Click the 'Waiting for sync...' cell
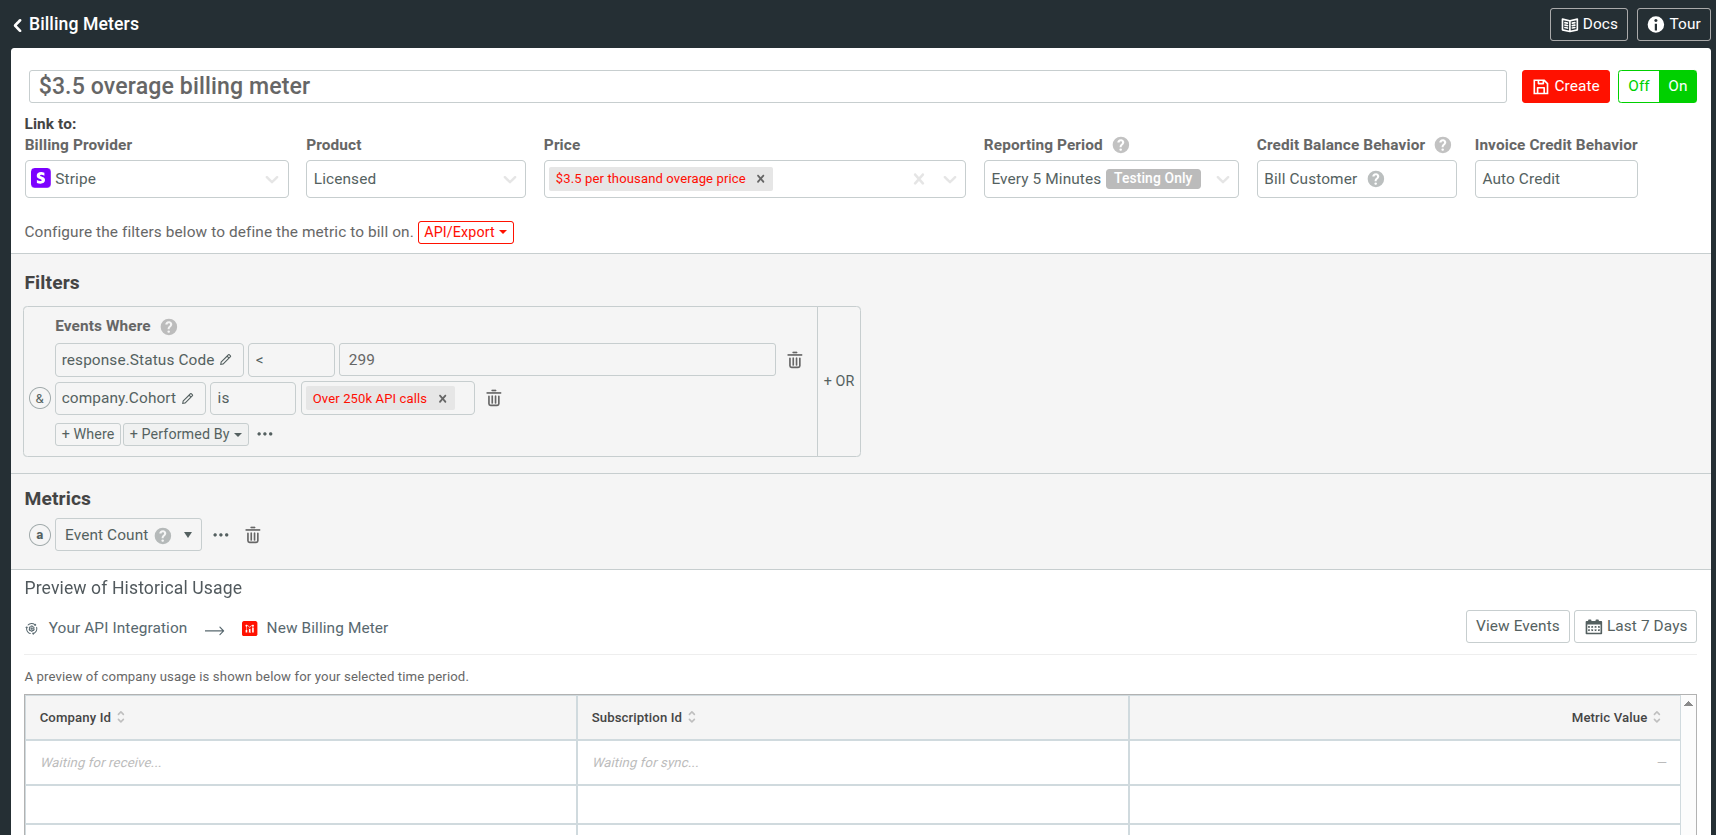Viewport: 1716px width, 835px height. [x=853, y=763]
